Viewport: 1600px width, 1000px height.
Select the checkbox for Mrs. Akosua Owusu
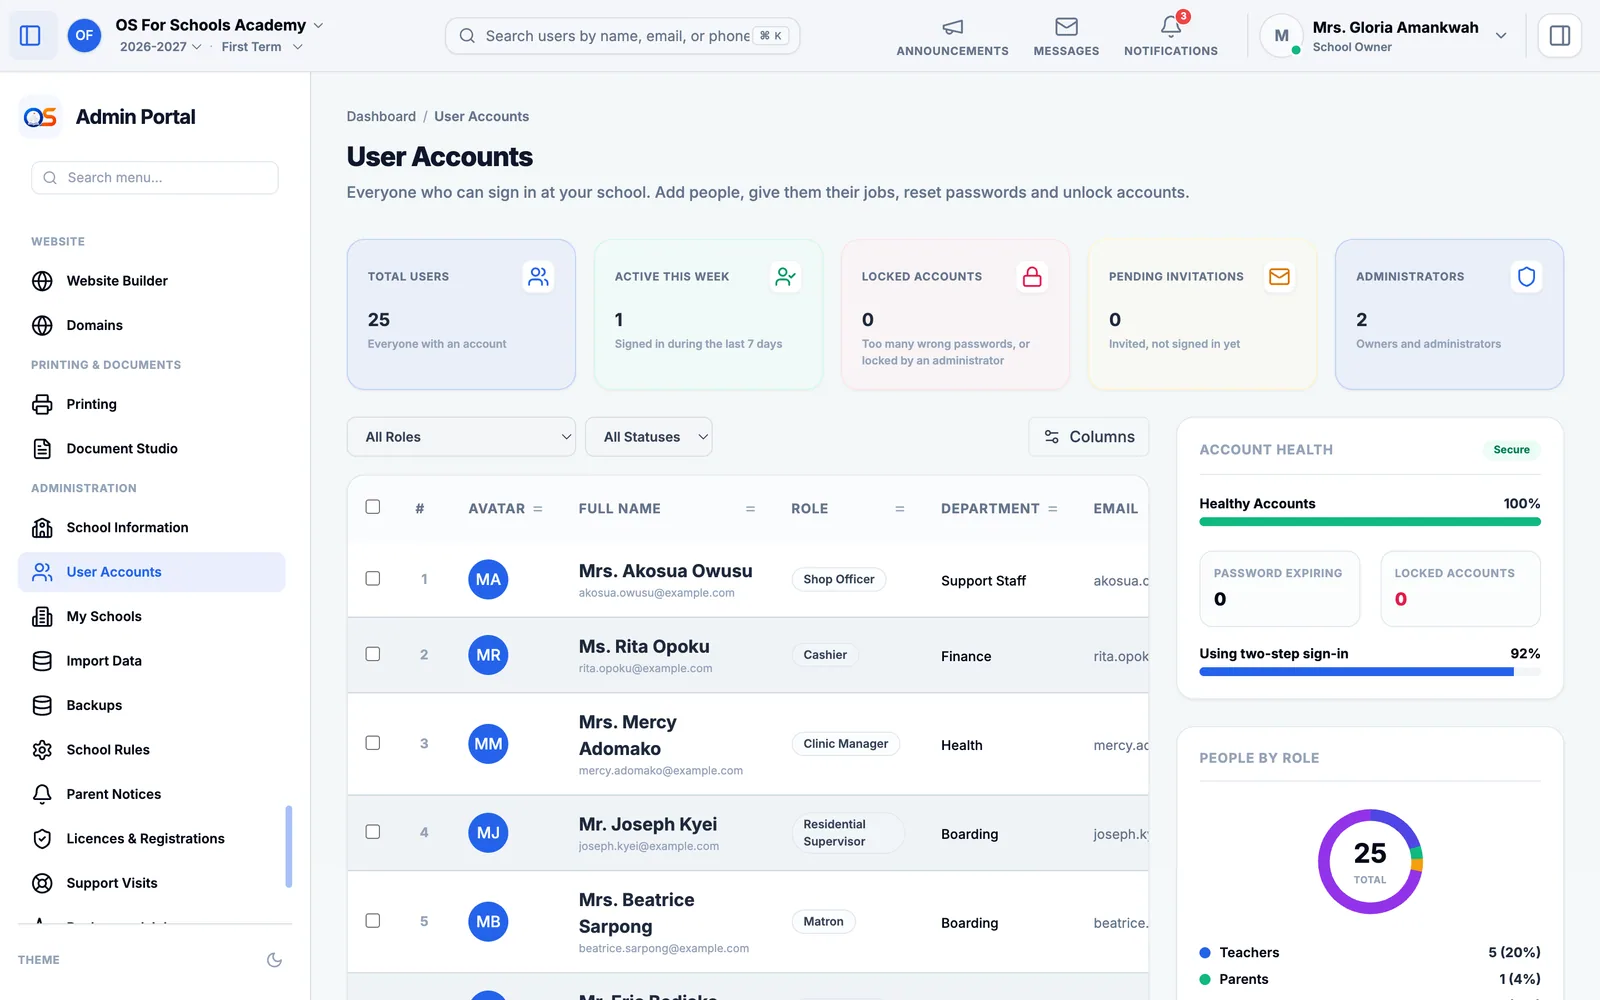(x=373, y=579)
